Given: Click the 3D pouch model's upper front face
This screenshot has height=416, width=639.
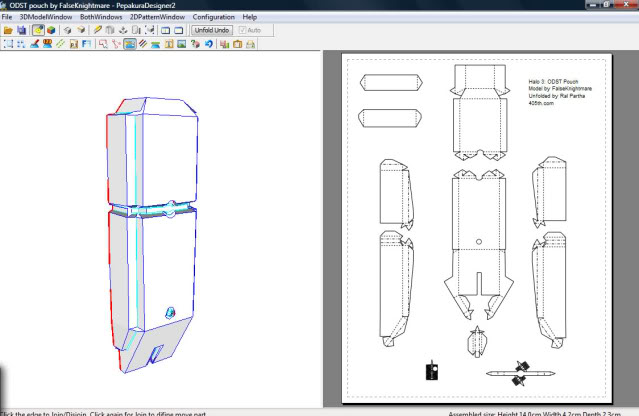Looking at the screenshot, I should click(x=170, y=159).
